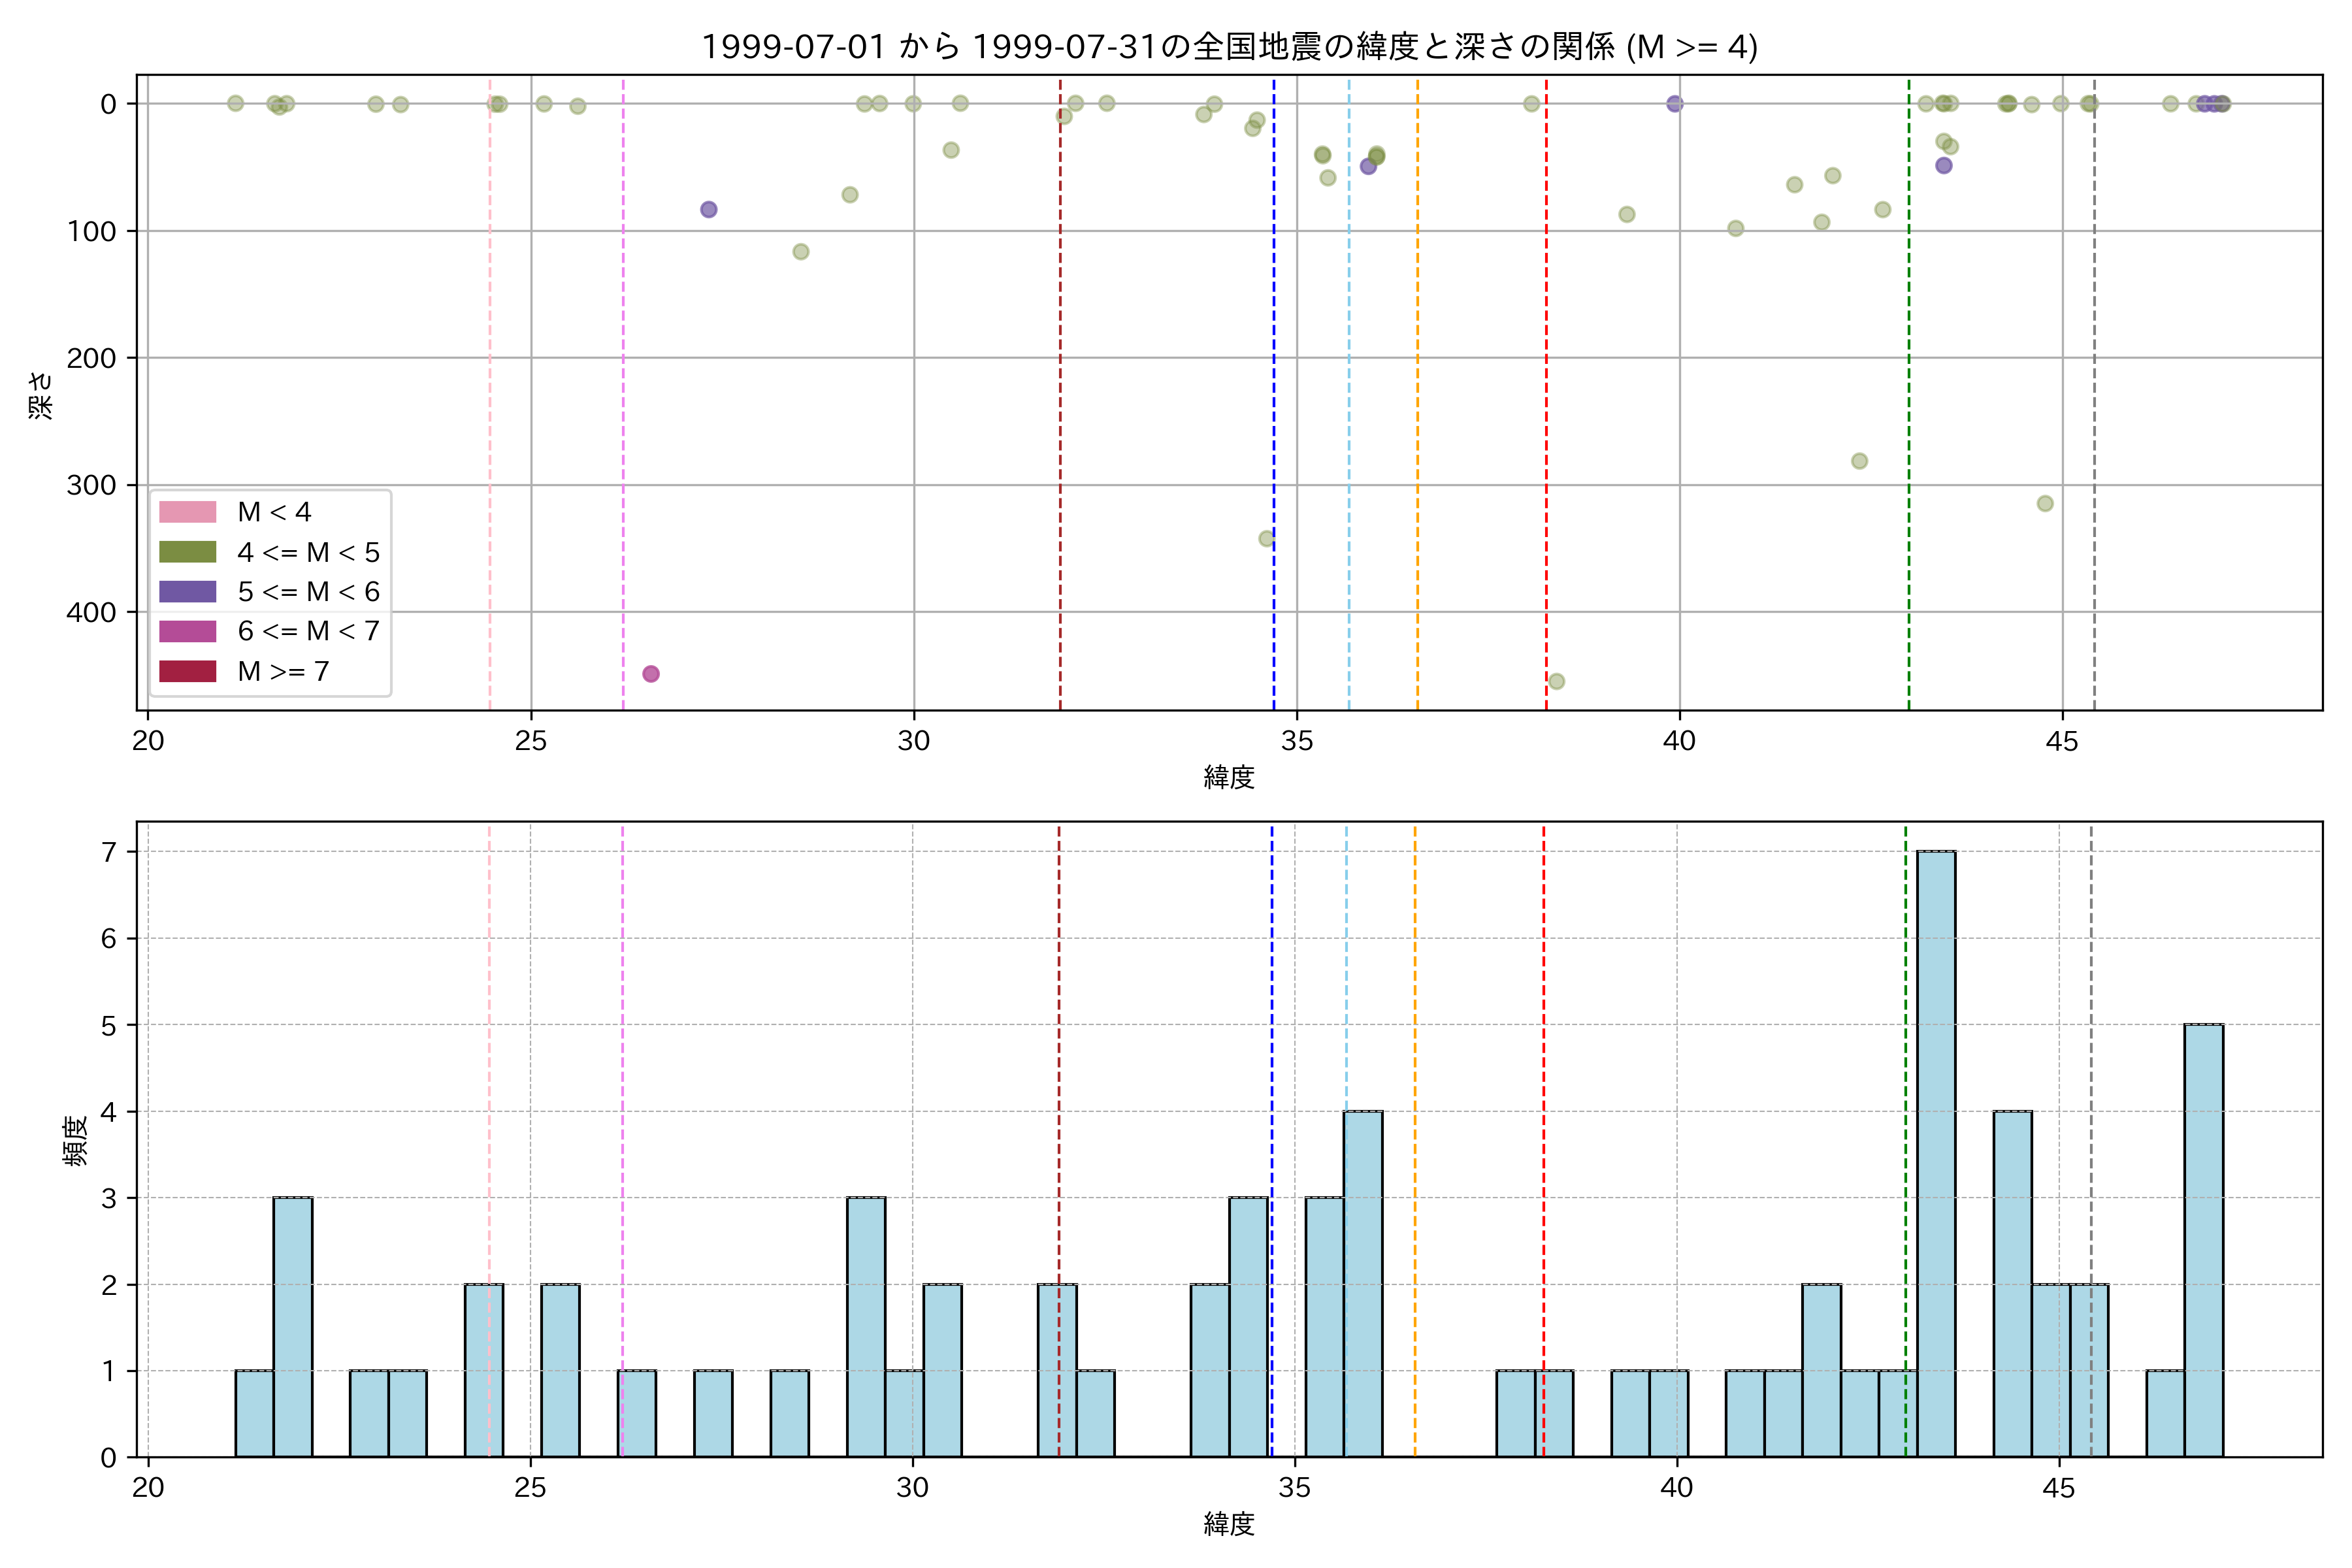
Task: Click the green point near depth 280
Action: (x=1859, y=461)
